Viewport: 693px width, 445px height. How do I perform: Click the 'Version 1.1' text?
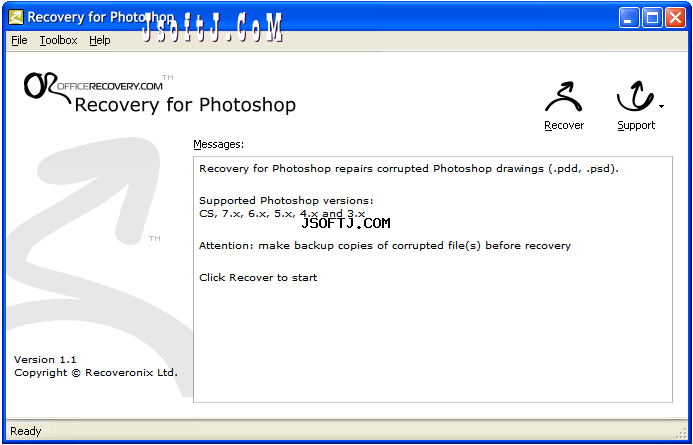point(45,359)
